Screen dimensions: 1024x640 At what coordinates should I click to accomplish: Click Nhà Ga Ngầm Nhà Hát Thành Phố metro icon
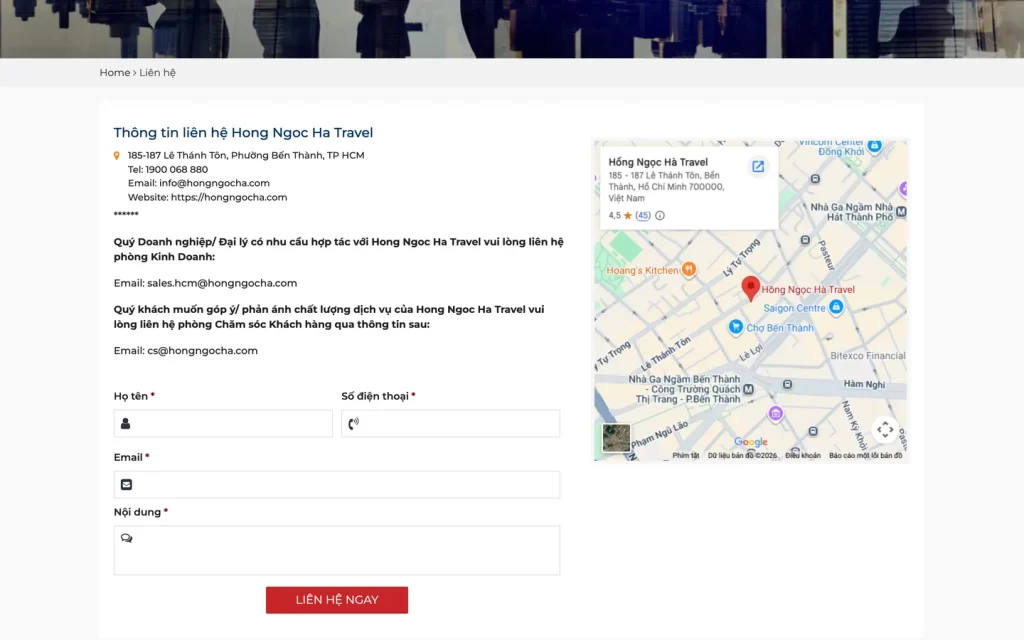tap(901, 212)
